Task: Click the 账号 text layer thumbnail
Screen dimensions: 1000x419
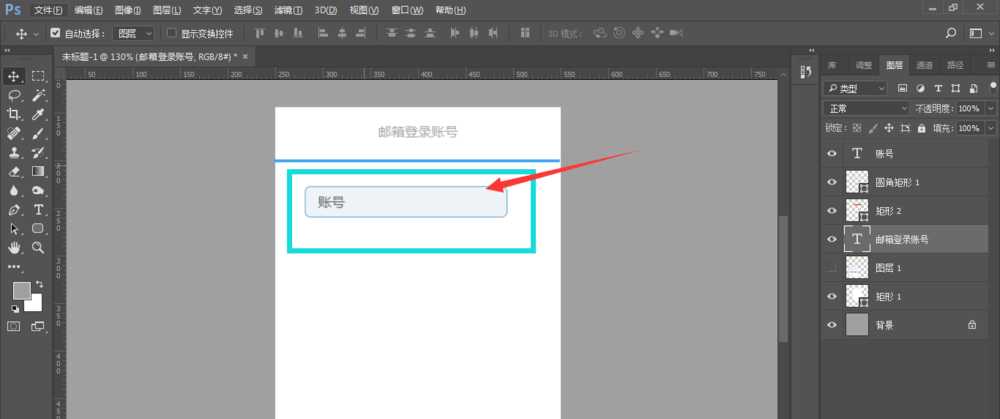Action: (x=857, y=154)
